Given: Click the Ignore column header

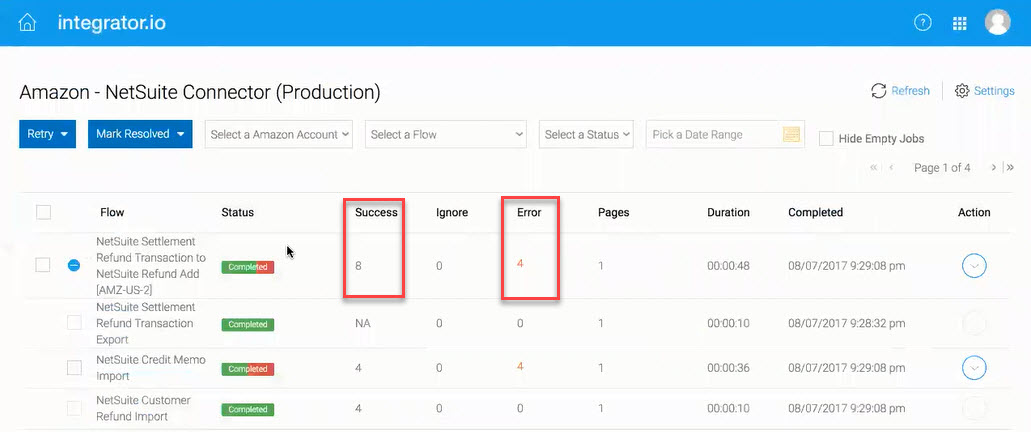Looking at the screenshot, I should [452, 212].
